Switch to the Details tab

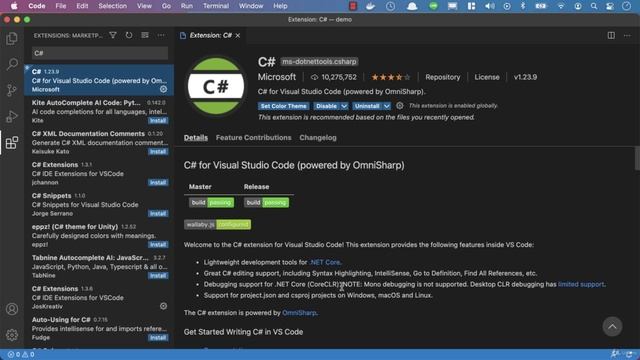[x=196, y=138]
